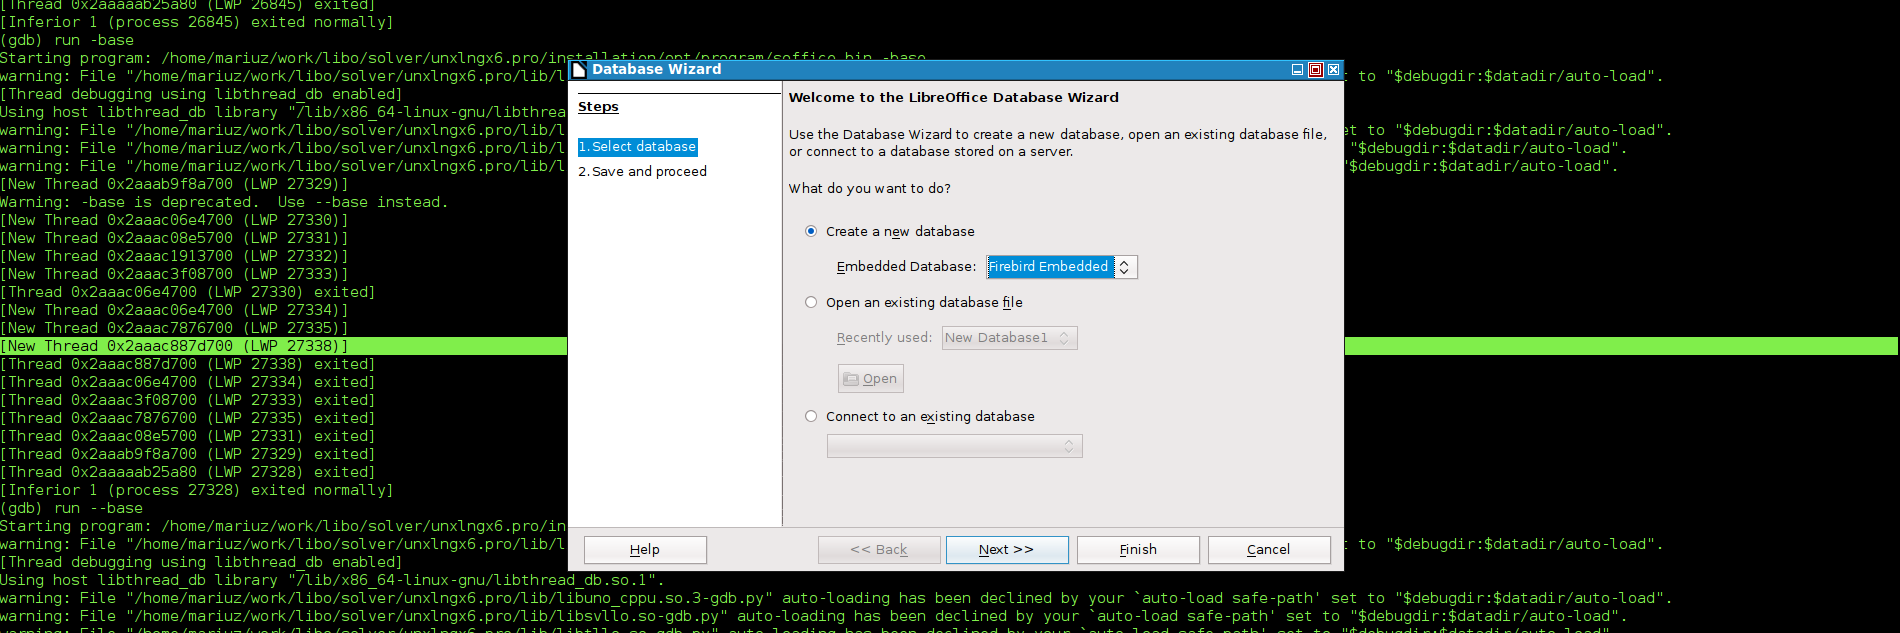Click terminal warning '-base is deprecated'
1900x633 pixels.
pos(224,202)
